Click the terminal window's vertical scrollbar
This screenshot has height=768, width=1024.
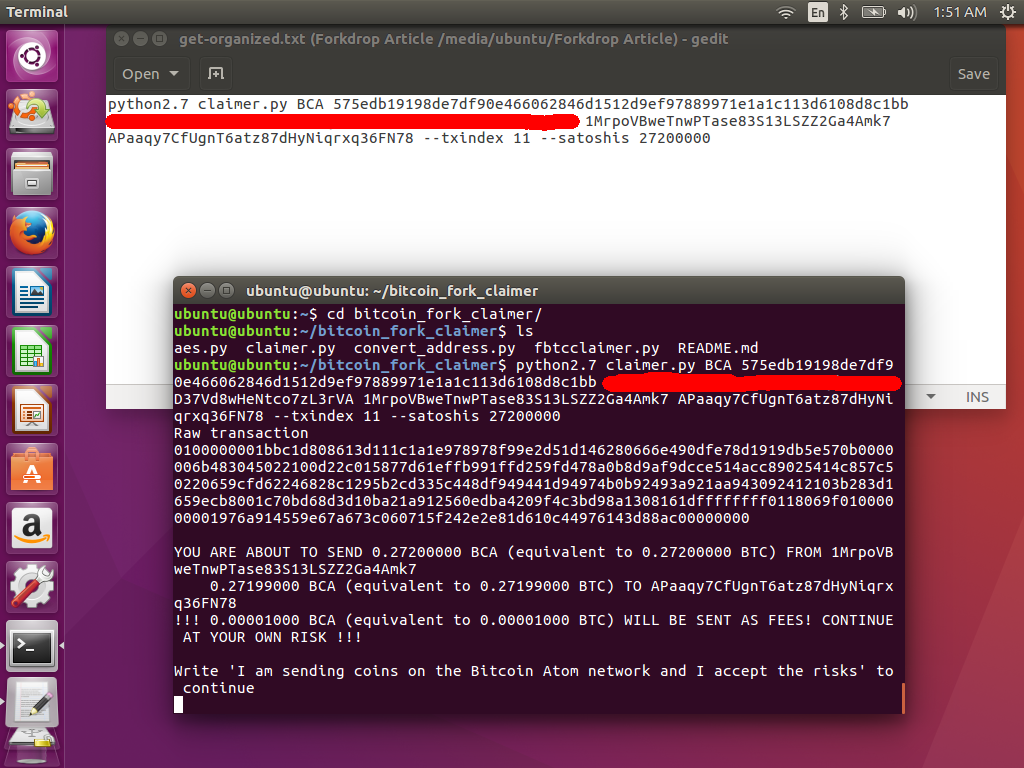[x=902, y=698]
